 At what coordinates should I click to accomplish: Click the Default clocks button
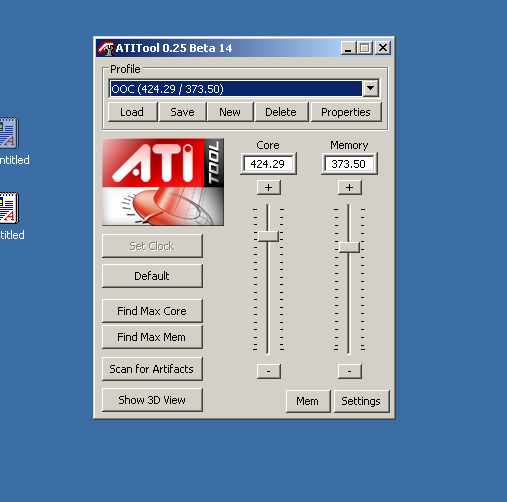pos(152,276)
